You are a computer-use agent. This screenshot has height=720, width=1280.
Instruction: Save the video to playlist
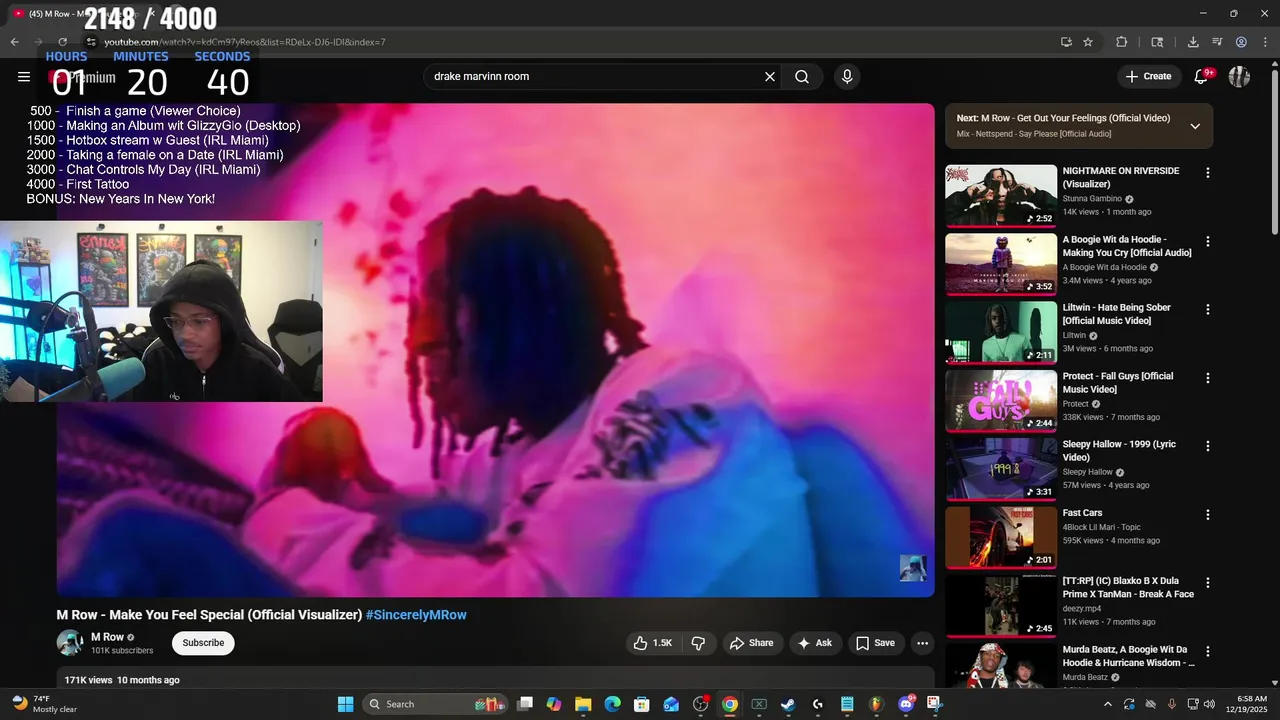(875, 643)
